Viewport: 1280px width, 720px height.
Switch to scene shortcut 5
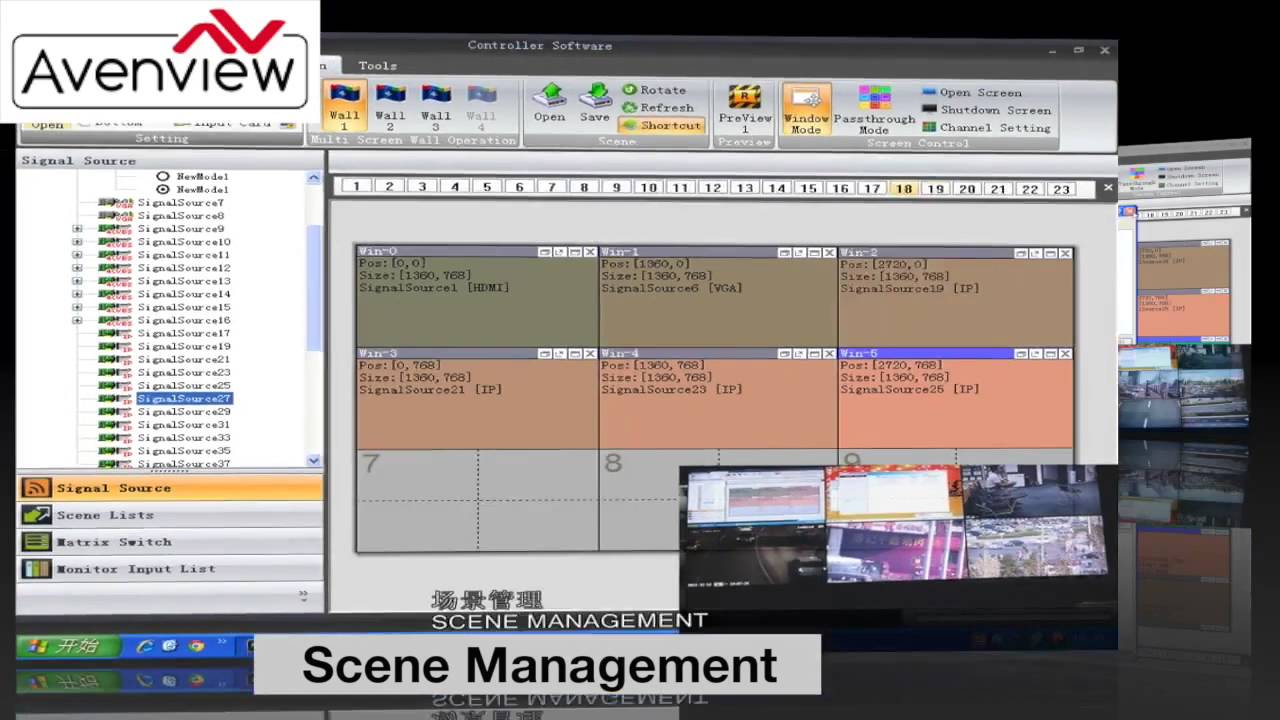(x=487, y=187)
